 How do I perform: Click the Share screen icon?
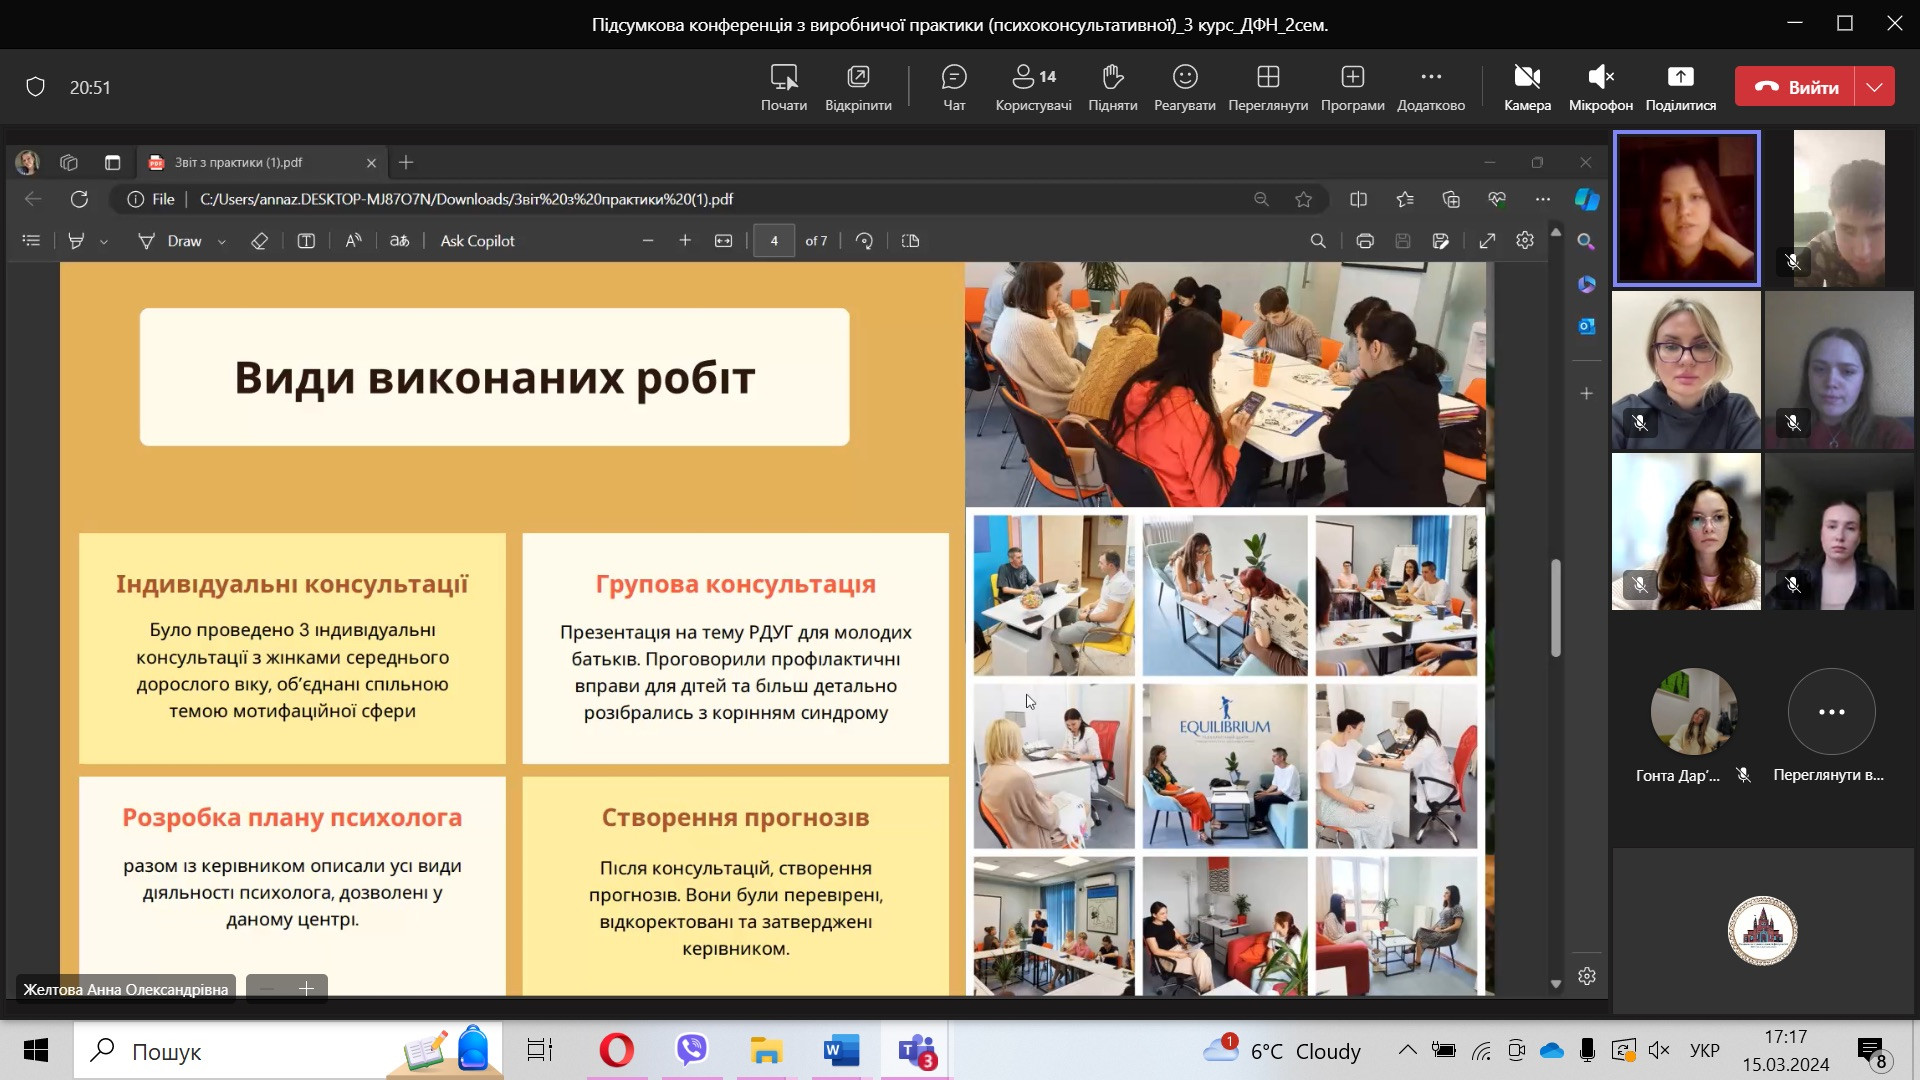coord(1680,87)
